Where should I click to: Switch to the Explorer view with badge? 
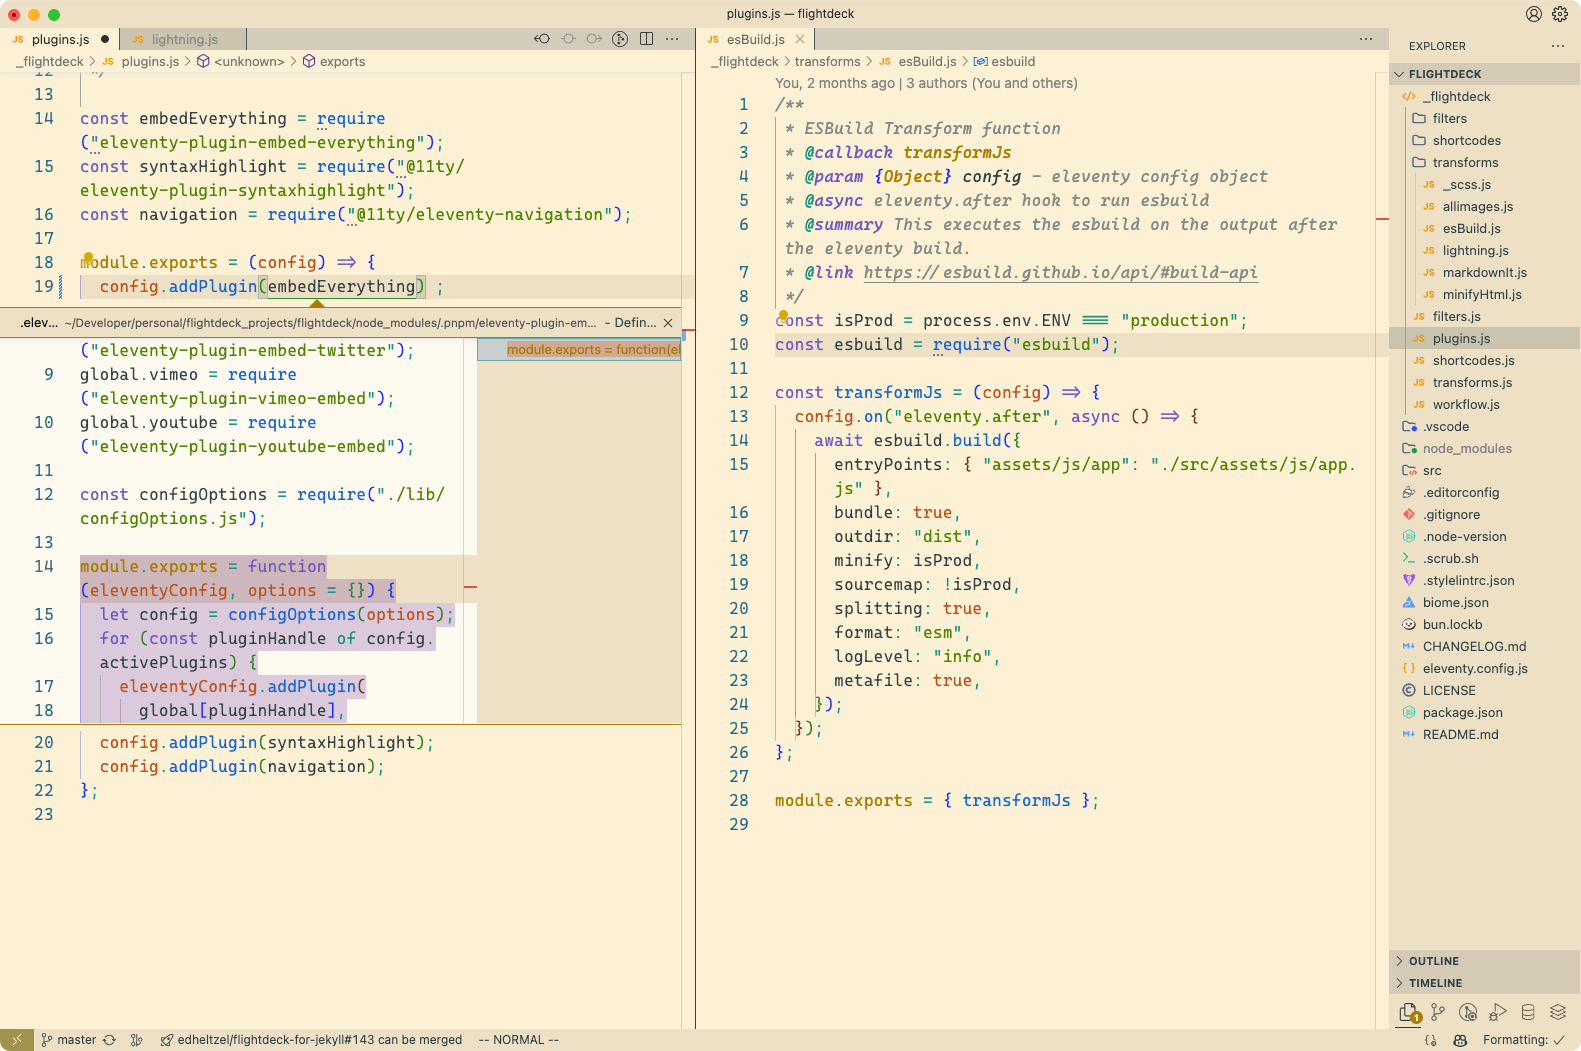tap(1409, 1013)
